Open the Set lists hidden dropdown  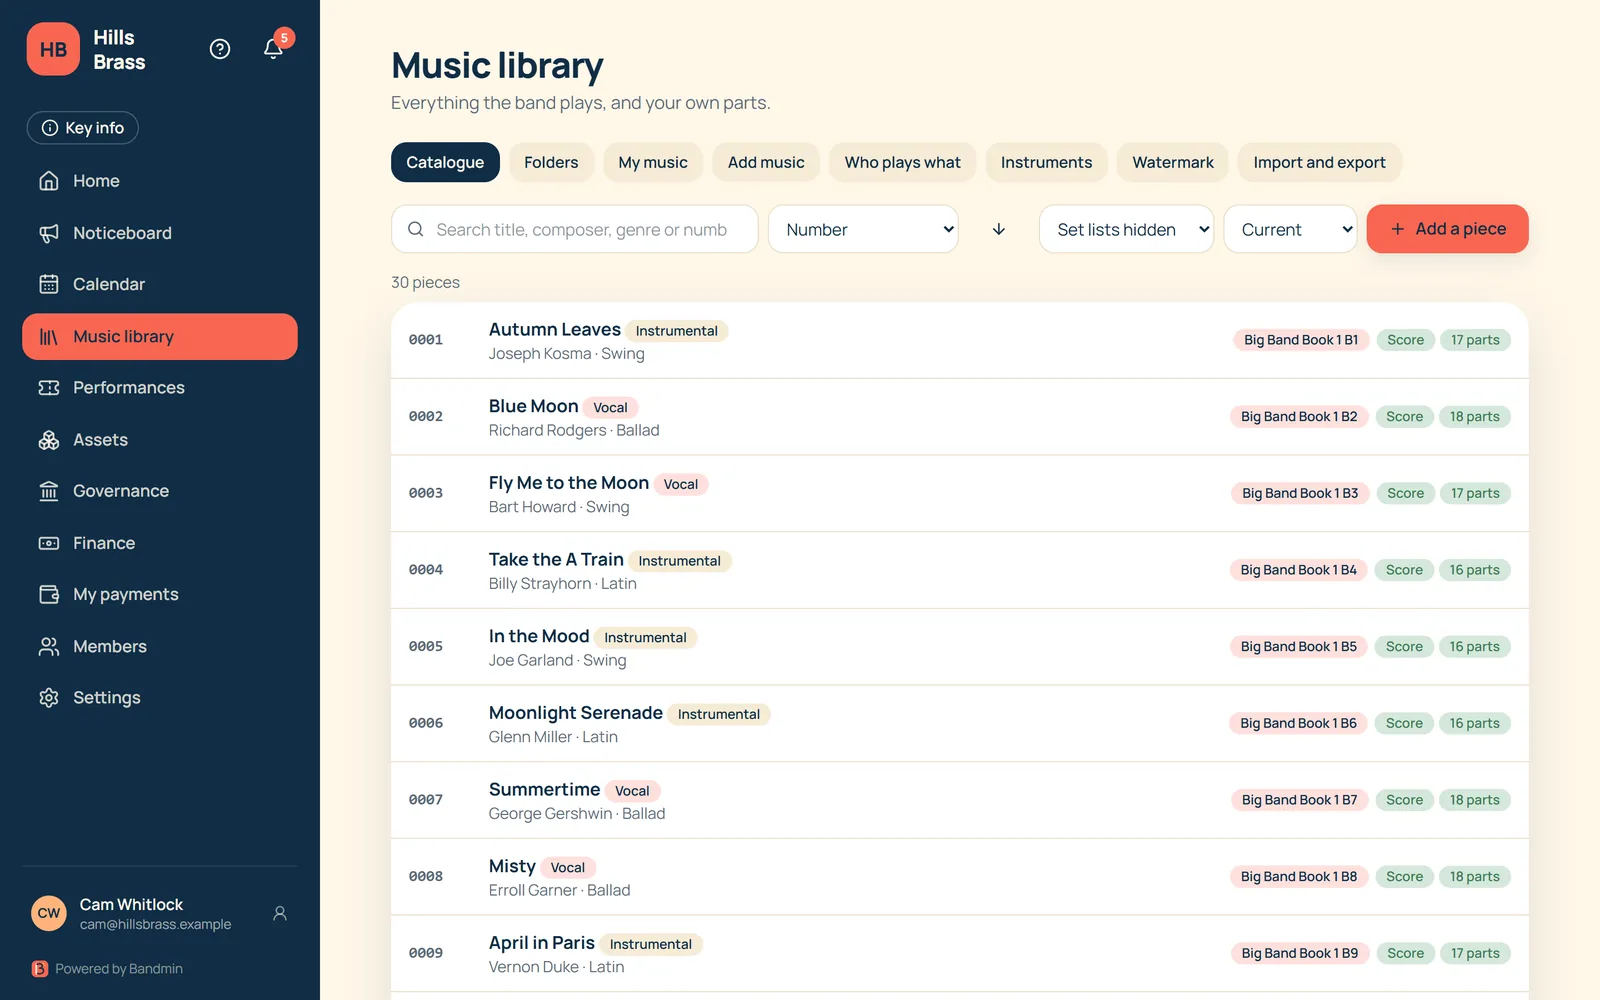coord(1126,229)
